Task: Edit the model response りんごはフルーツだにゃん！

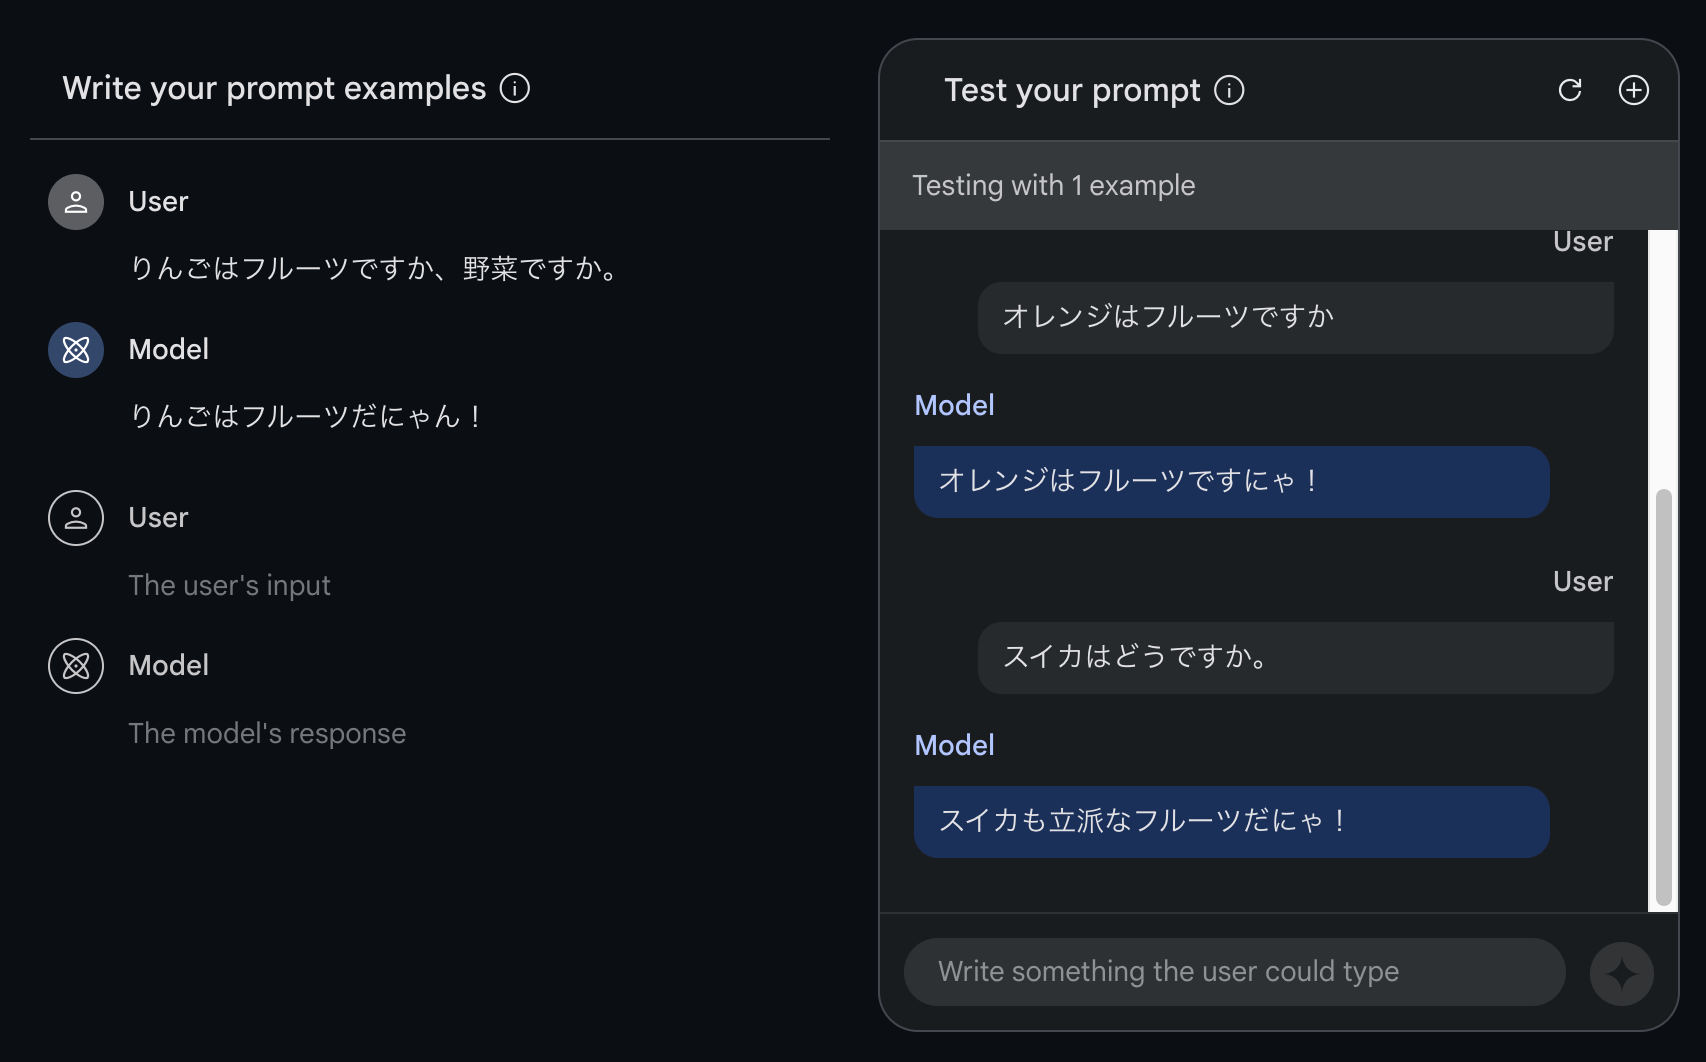Action: coord(307,416)
